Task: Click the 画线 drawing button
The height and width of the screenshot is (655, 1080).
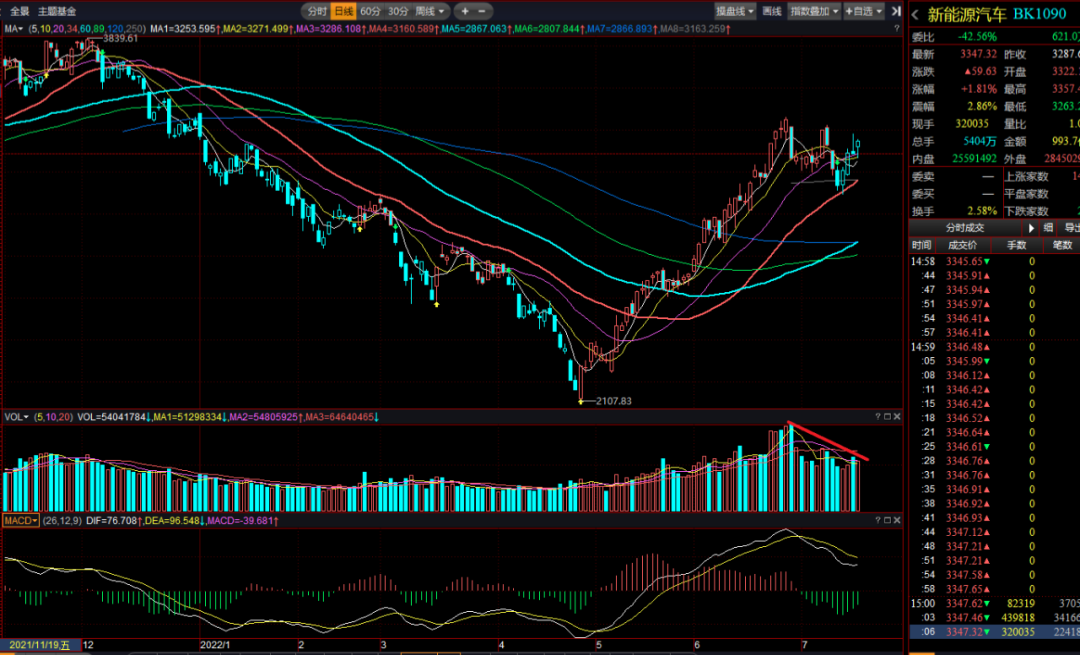Action: [x=771, y=11]
